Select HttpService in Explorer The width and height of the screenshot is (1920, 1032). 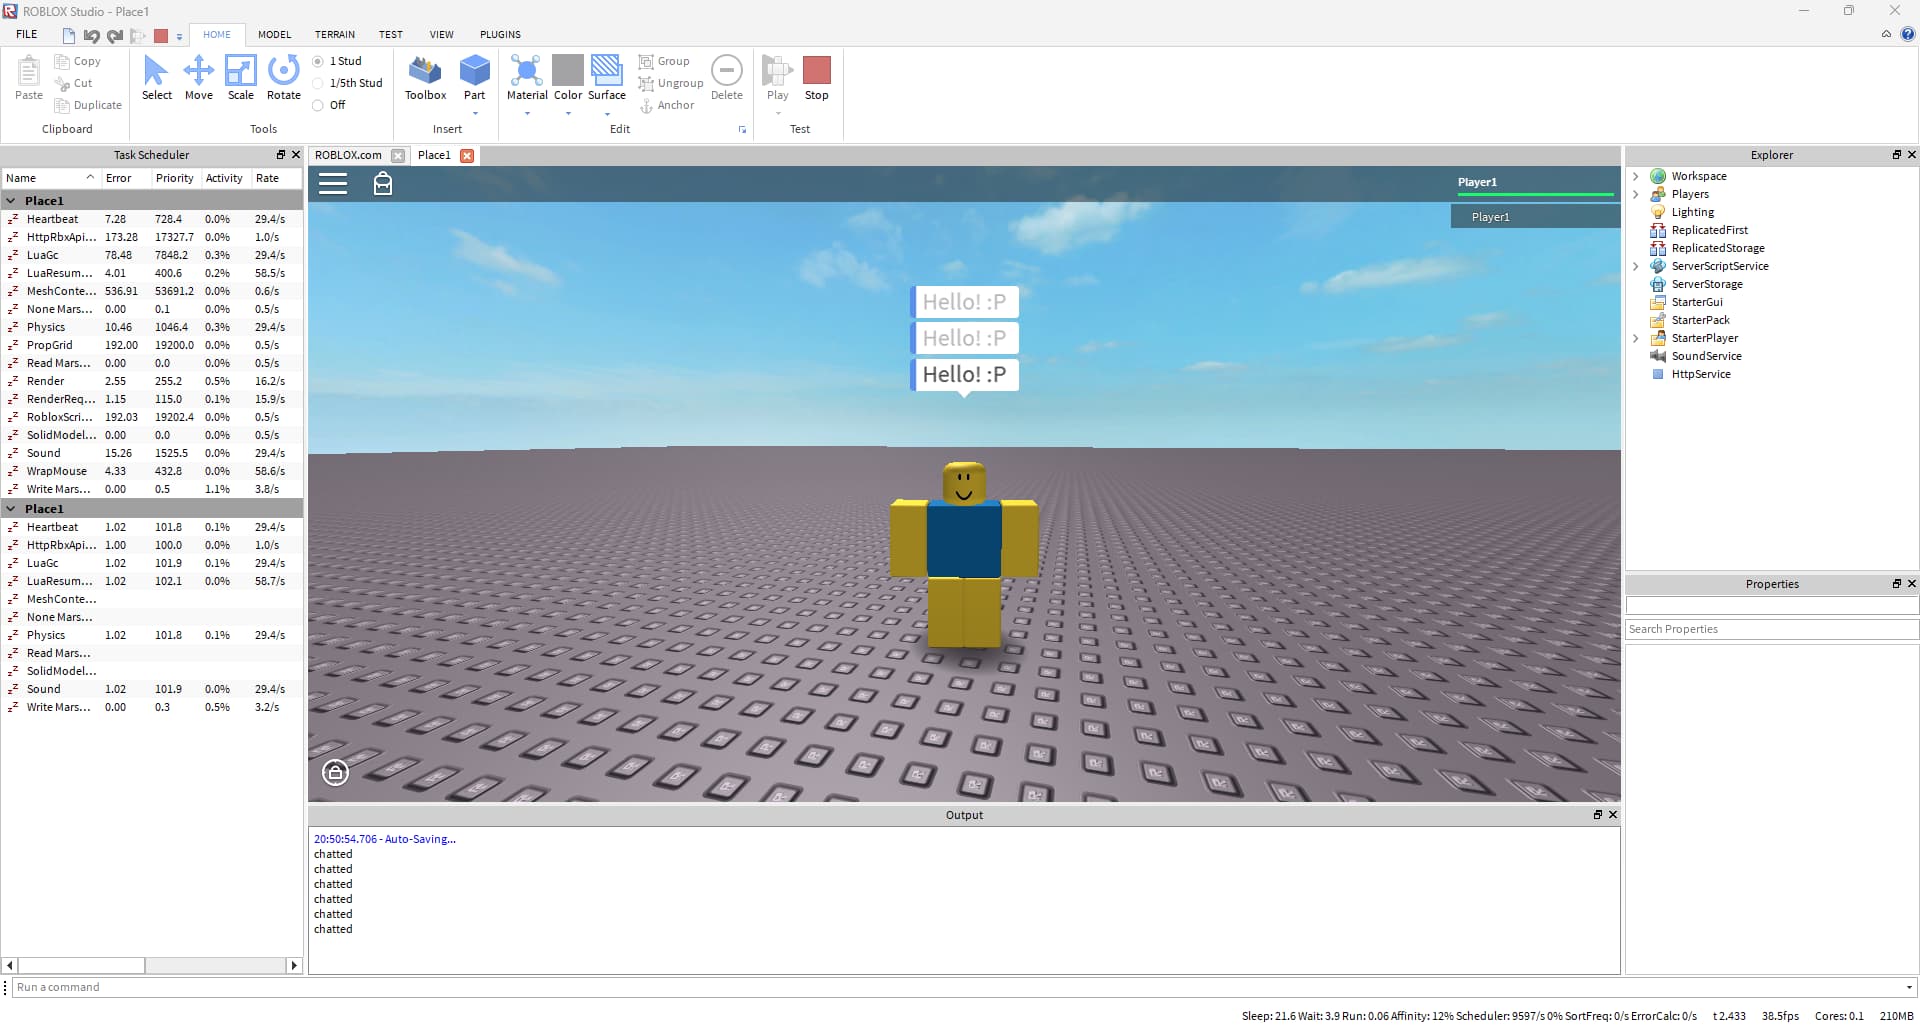(1700, 374)
